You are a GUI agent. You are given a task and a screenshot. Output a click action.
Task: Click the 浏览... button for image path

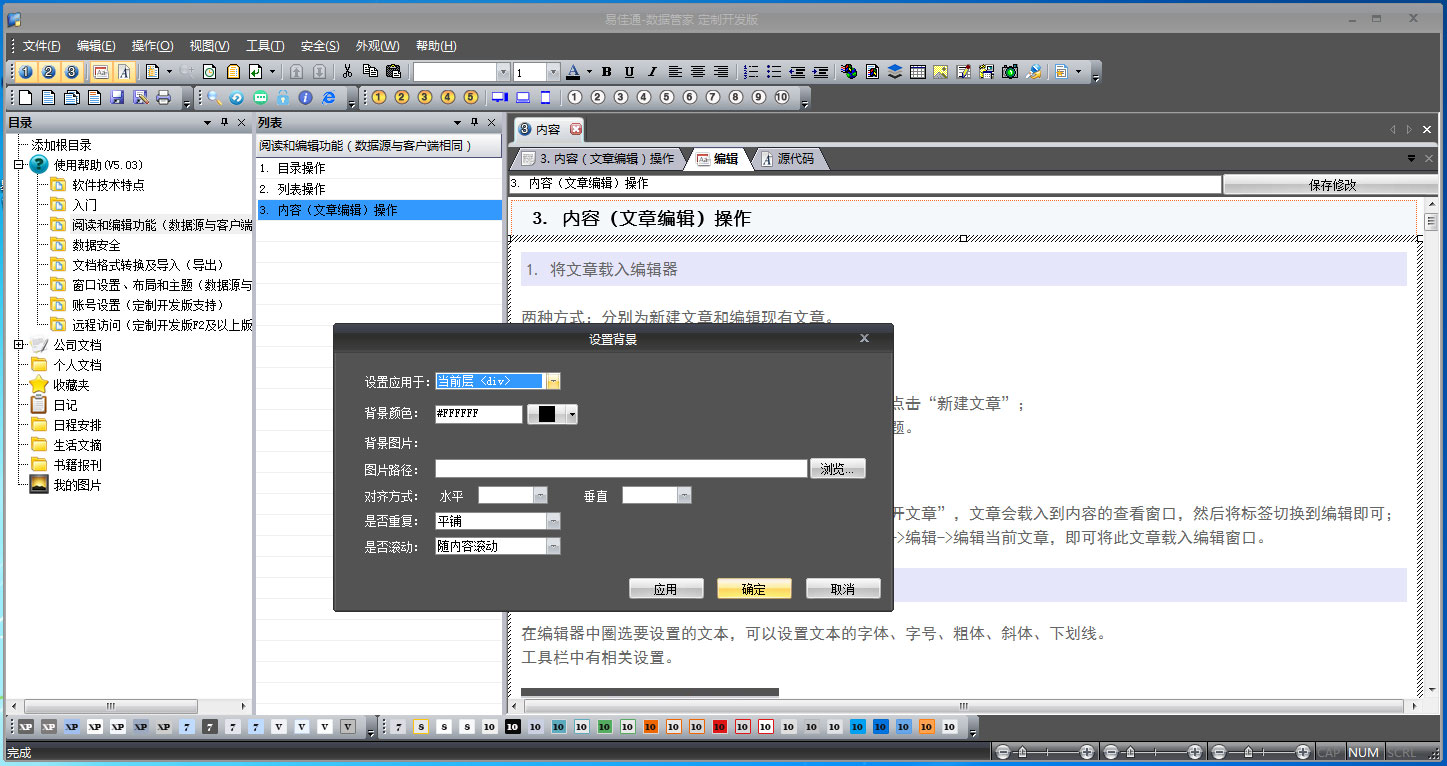coord(838,467)
